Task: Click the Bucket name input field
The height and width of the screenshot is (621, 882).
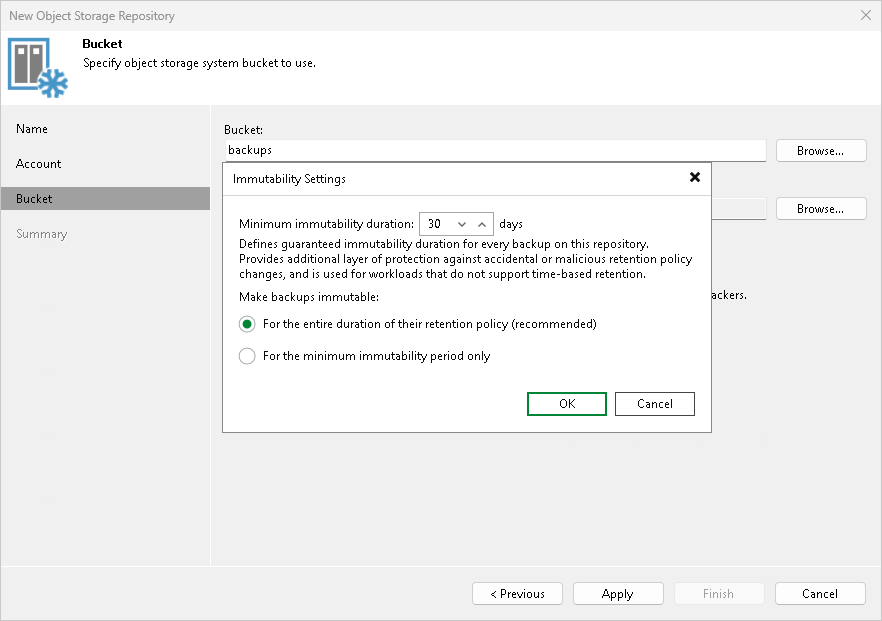Action: click(x=495, y=150)
